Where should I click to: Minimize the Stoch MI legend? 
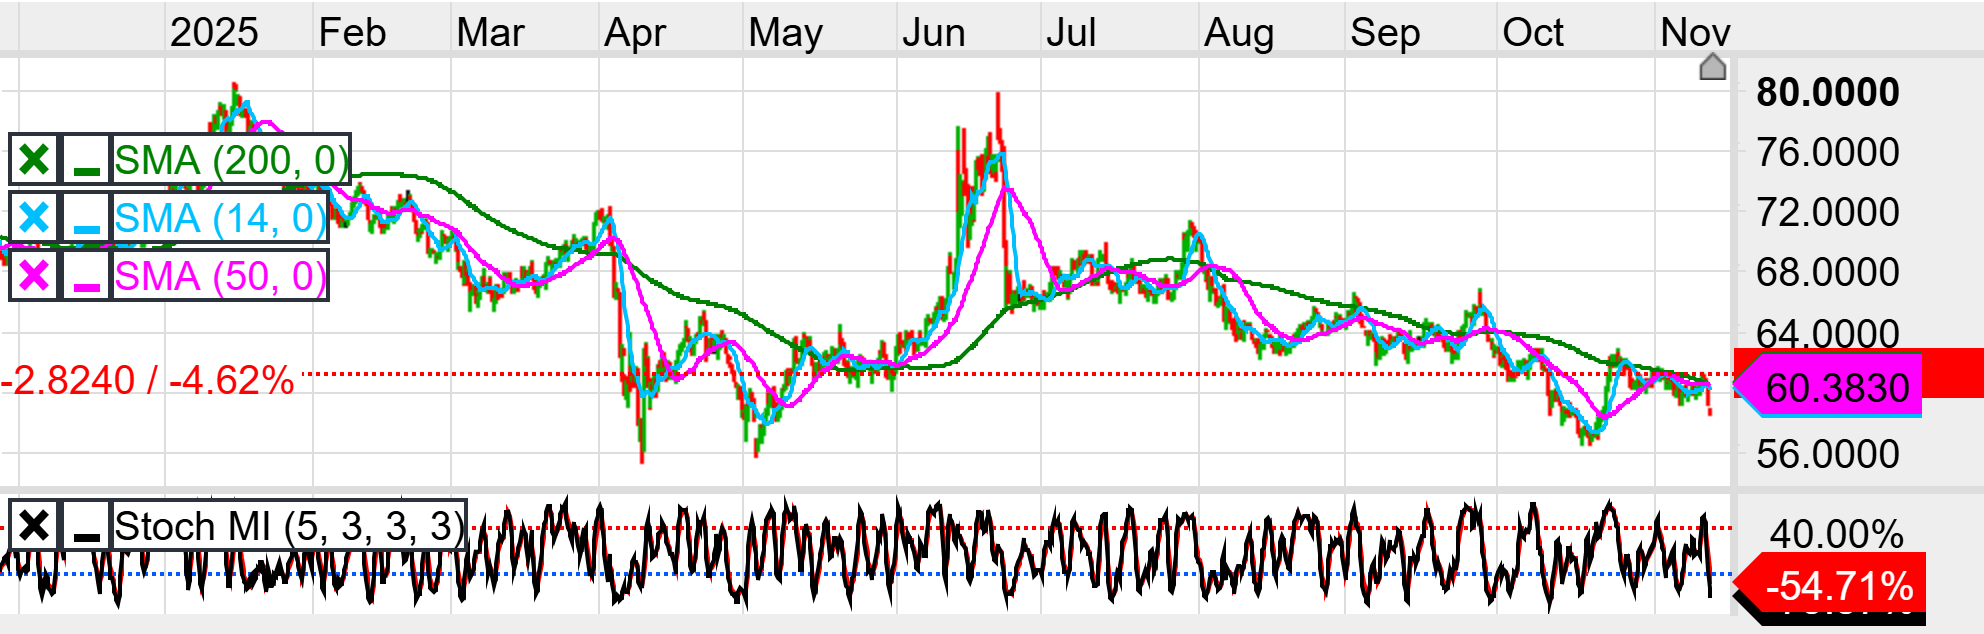click(87, 526)
